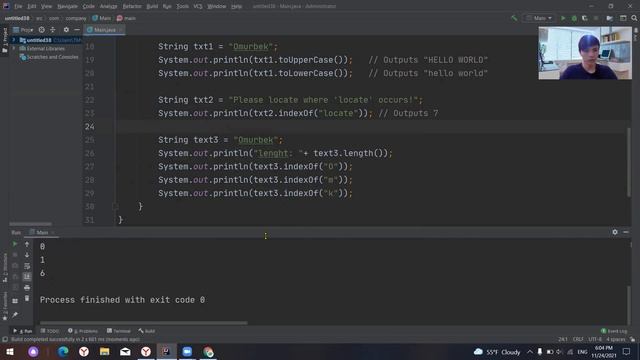This screenshot has height=360, width=640.
Task: Move down the stack trace arrow icon
Action: [x=27, y=255]
